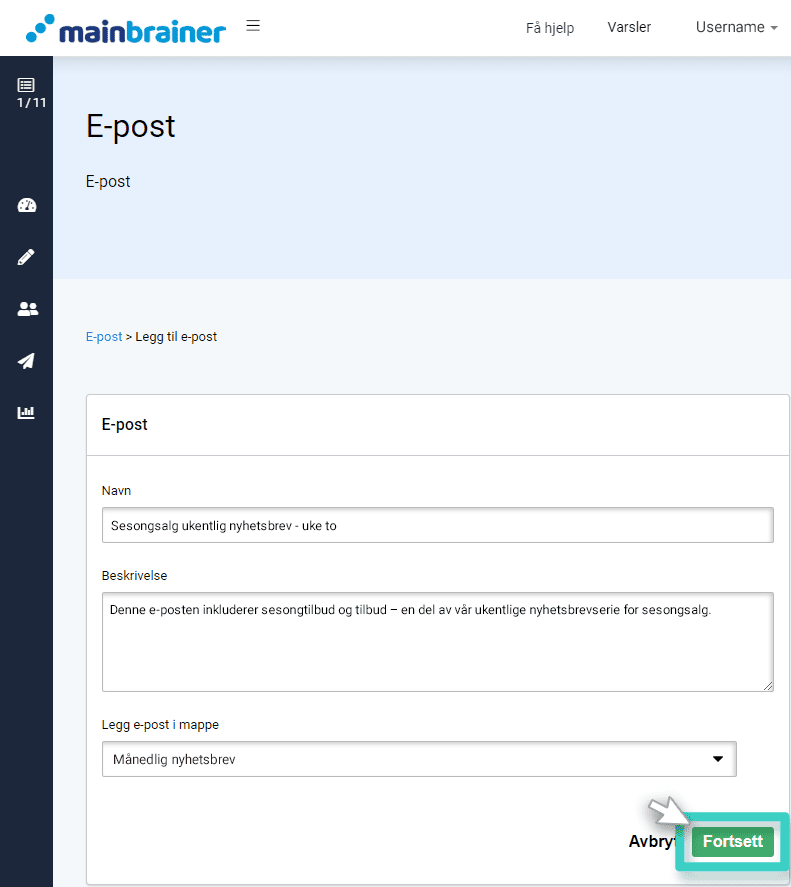Click the Avbryt button
This screenshot has width=791, height=887.
[652, 841]
